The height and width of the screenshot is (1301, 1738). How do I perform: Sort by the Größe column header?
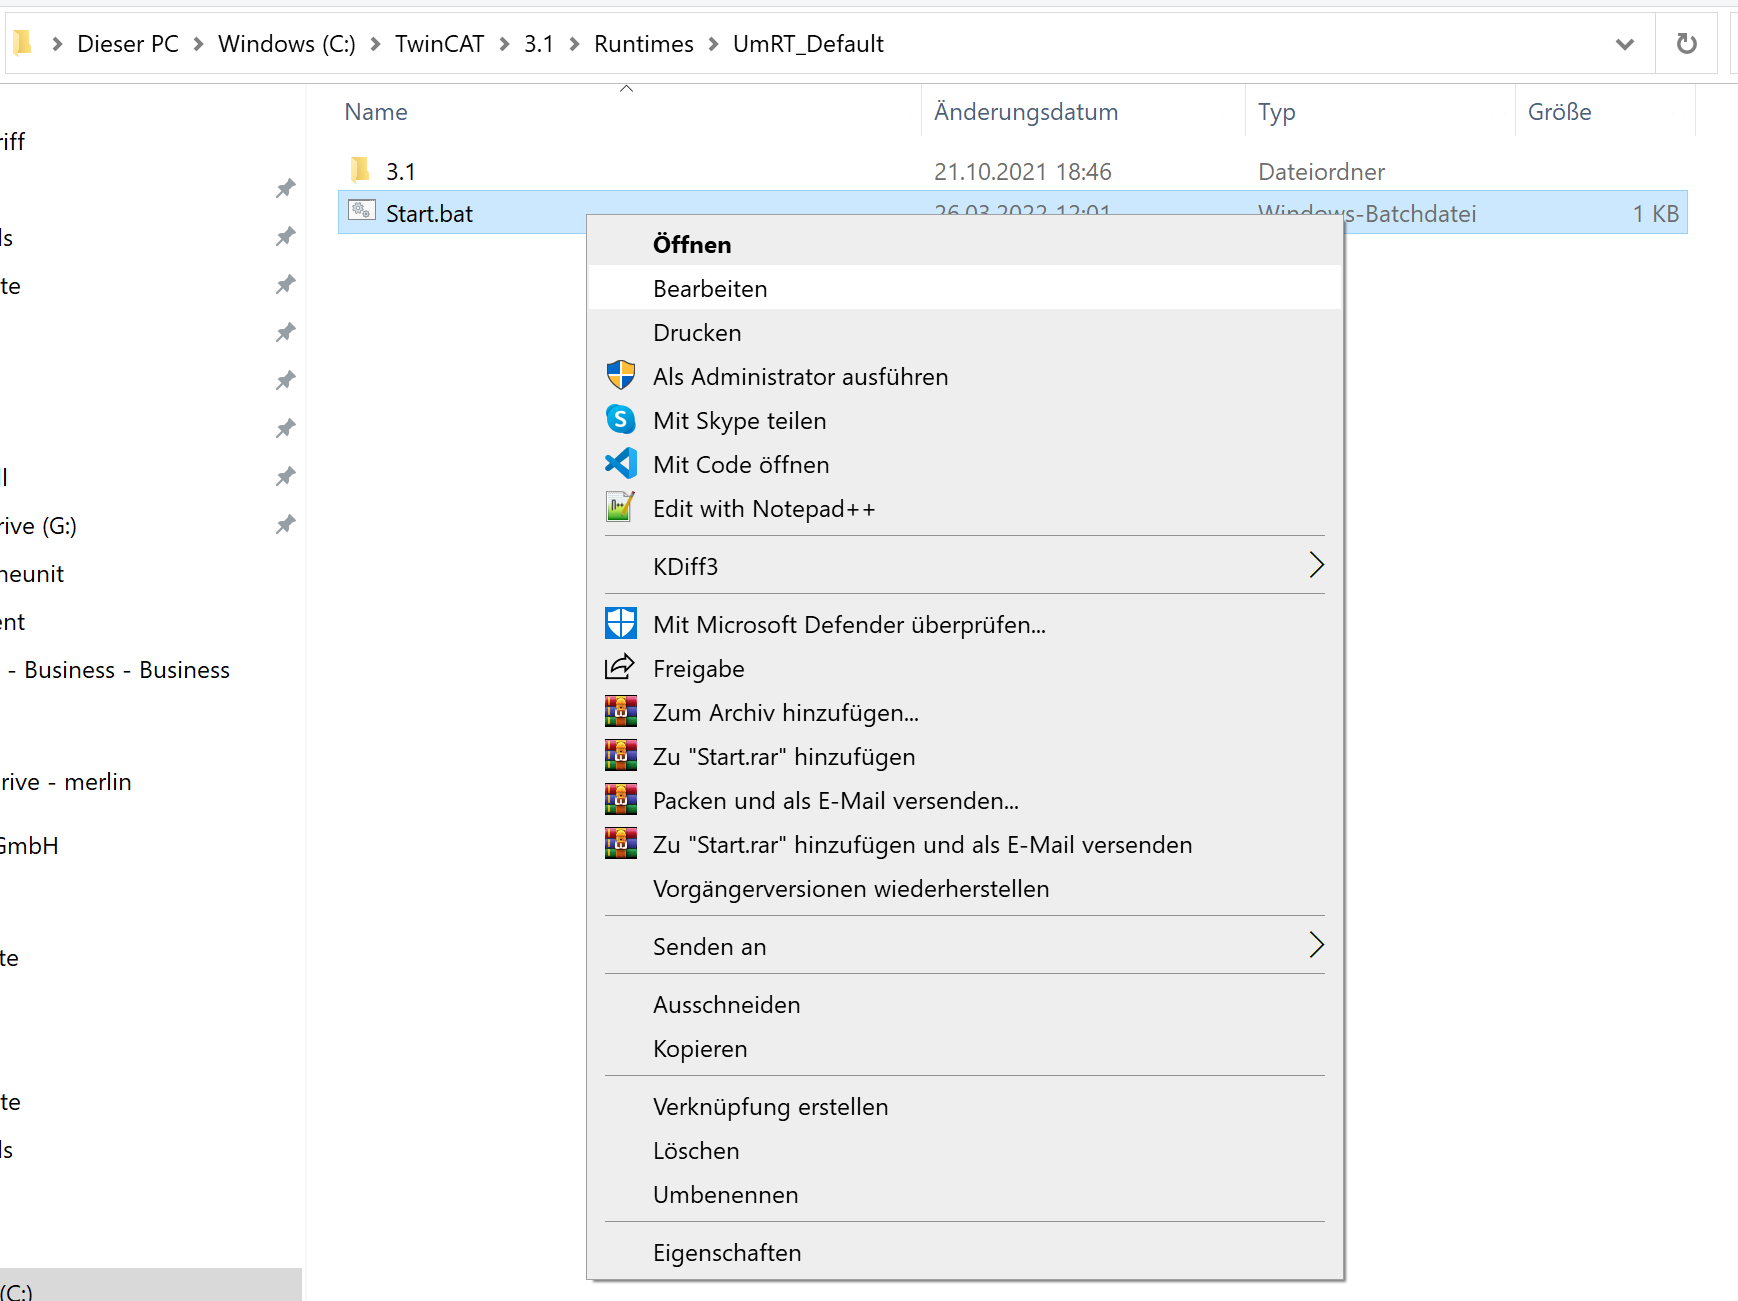tap(1560, 112)
